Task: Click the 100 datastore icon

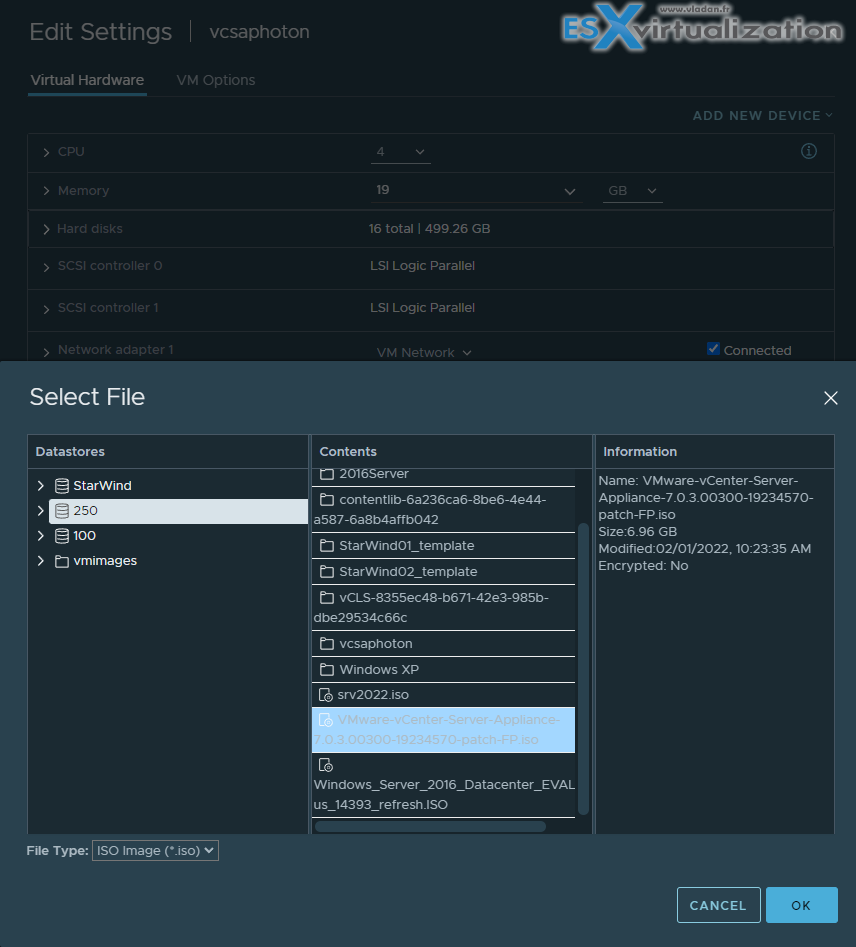Action: pos(62,536)
